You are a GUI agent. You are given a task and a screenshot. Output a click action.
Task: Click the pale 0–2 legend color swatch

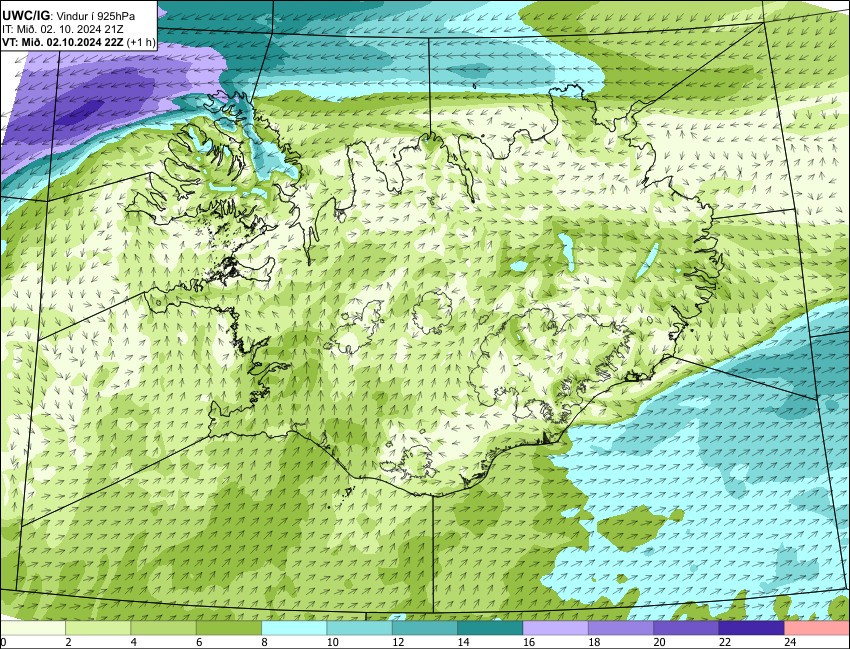coord(33,628)
